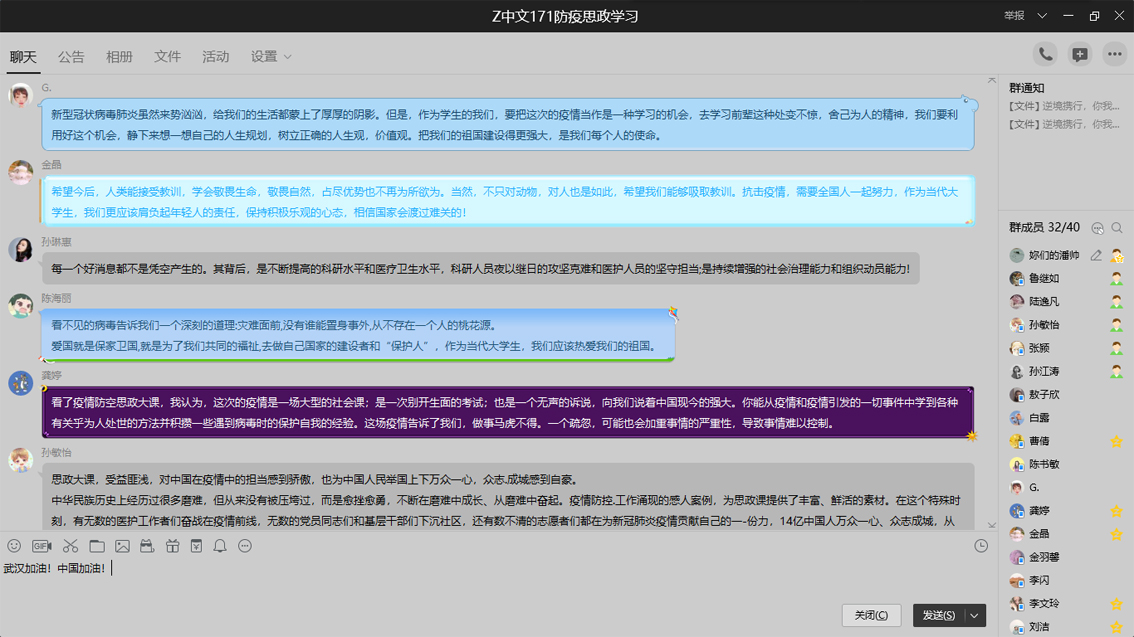Open the emoji picker in chat toolbar

coord(14,546)
